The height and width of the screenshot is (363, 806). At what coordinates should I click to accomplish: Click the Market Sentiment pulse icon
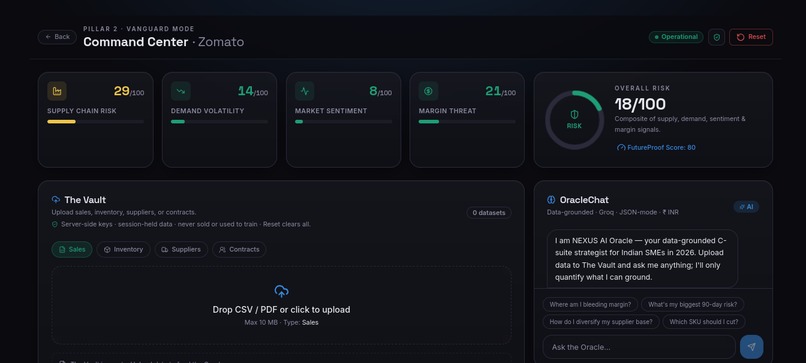(305, 91)
